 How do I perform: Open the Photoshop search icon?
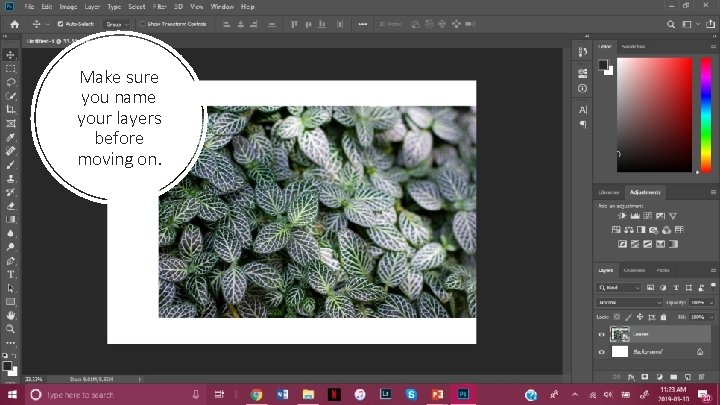point(671,24)
